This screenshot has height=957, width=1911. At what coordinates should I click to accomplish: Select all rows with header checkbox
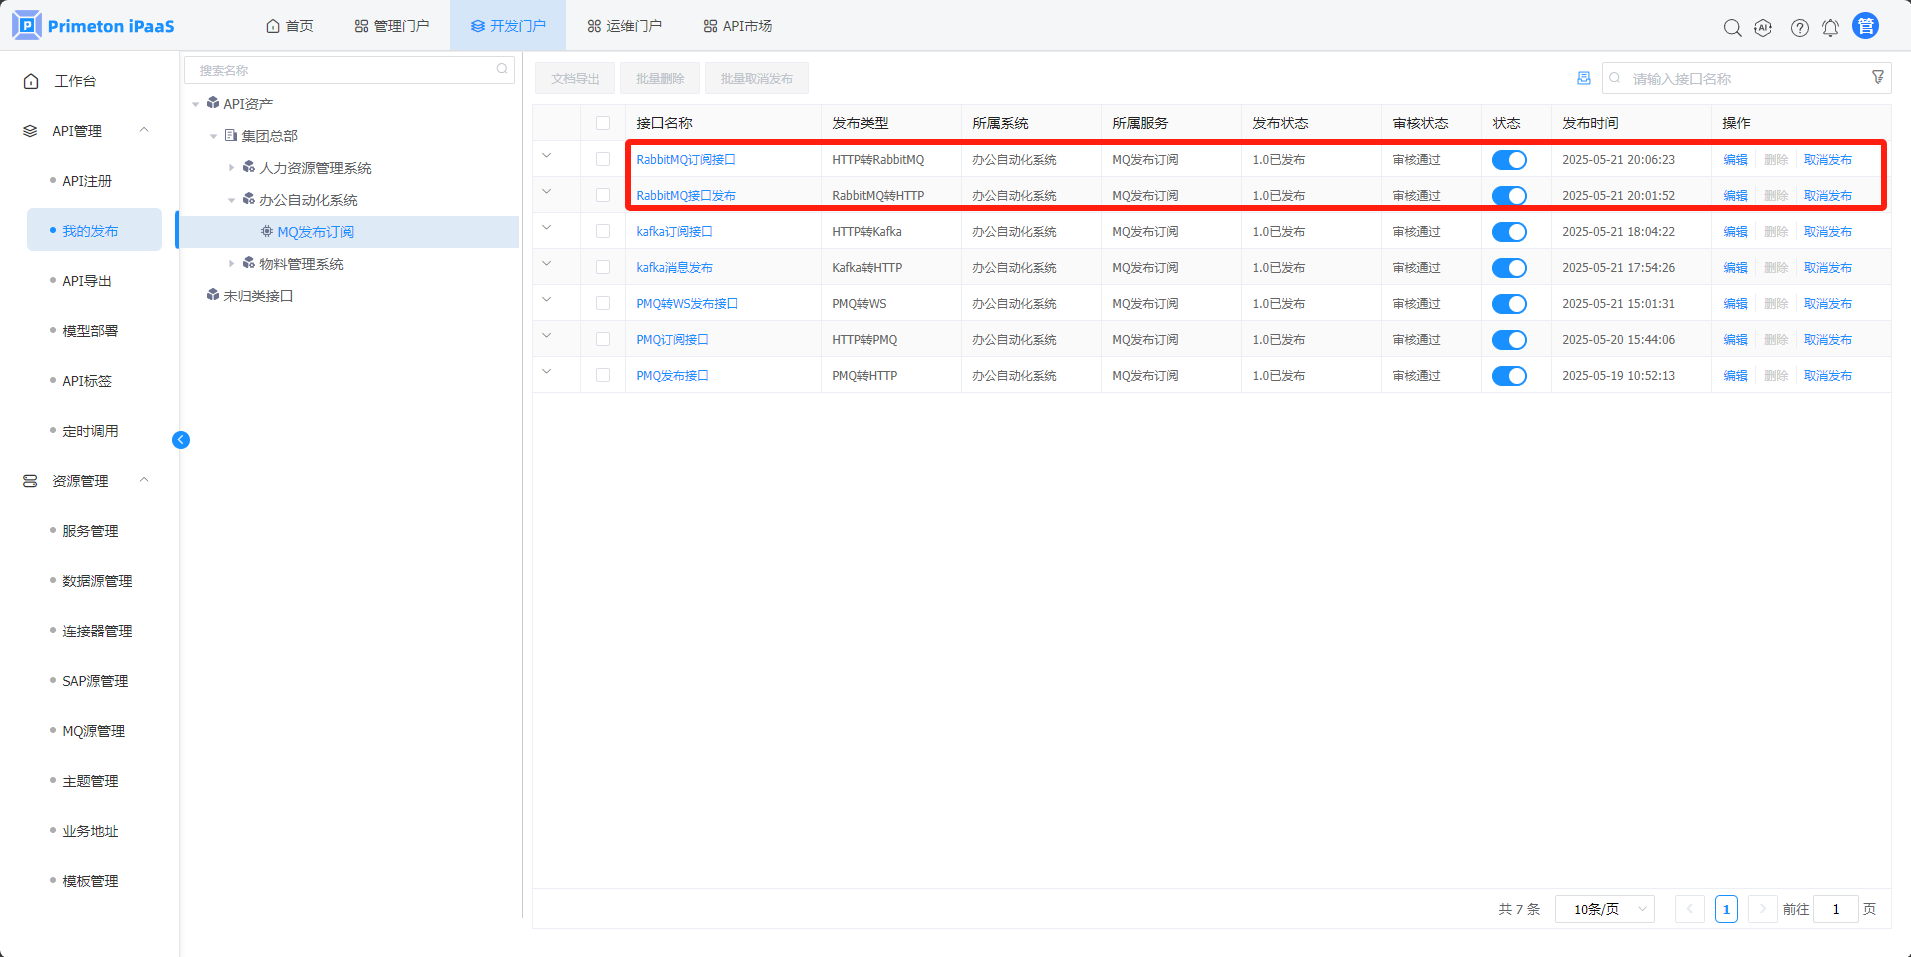(x=602, y=123)
